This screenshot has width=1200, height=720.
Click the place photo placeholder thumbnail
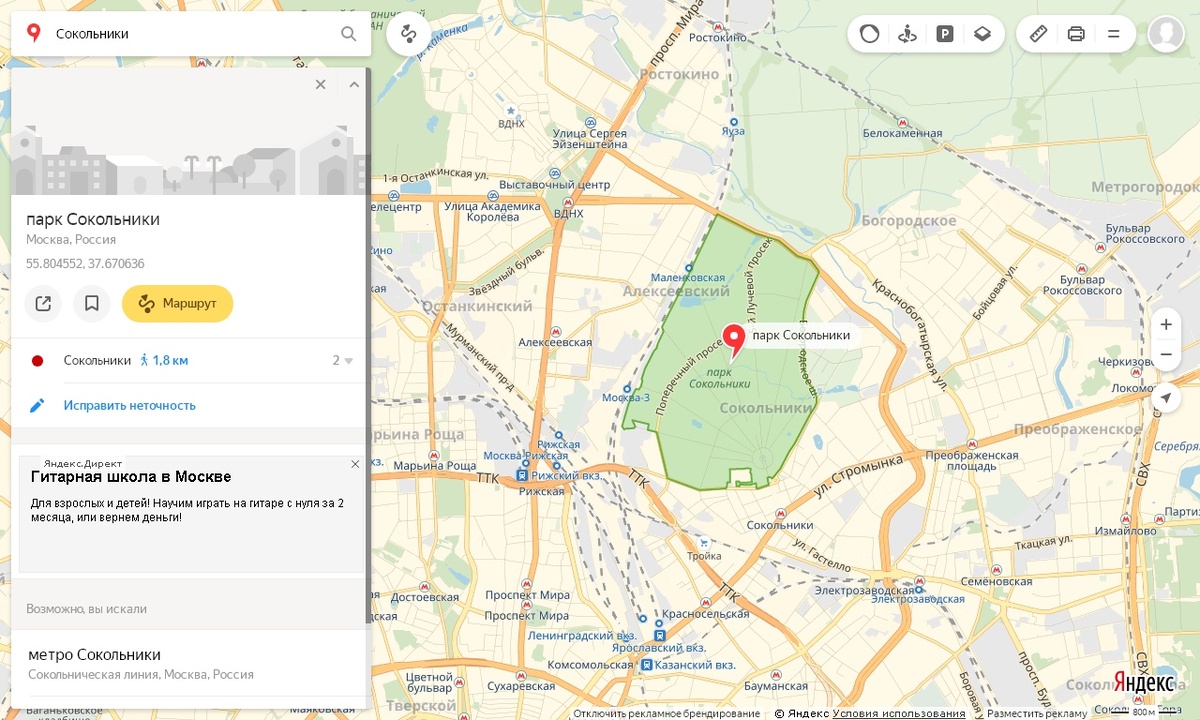point(190,132)
